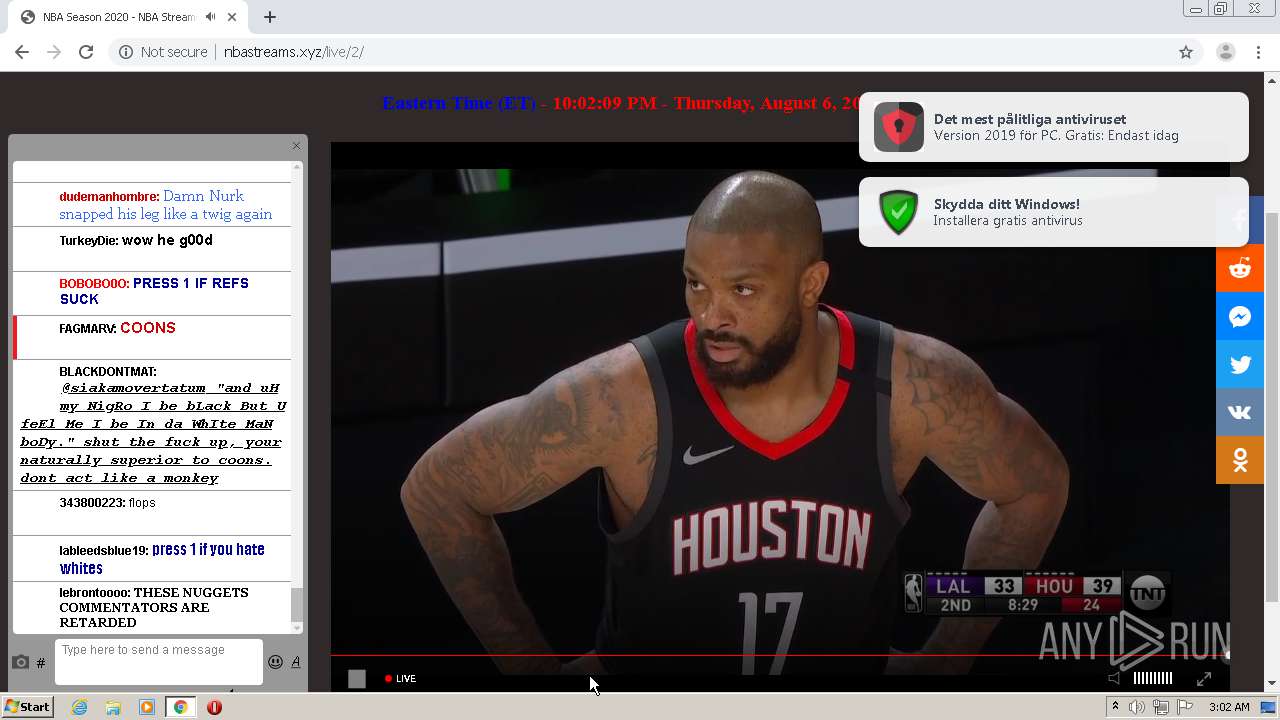
Task: Open the emoji picker in chat
Action: point(275,662)
